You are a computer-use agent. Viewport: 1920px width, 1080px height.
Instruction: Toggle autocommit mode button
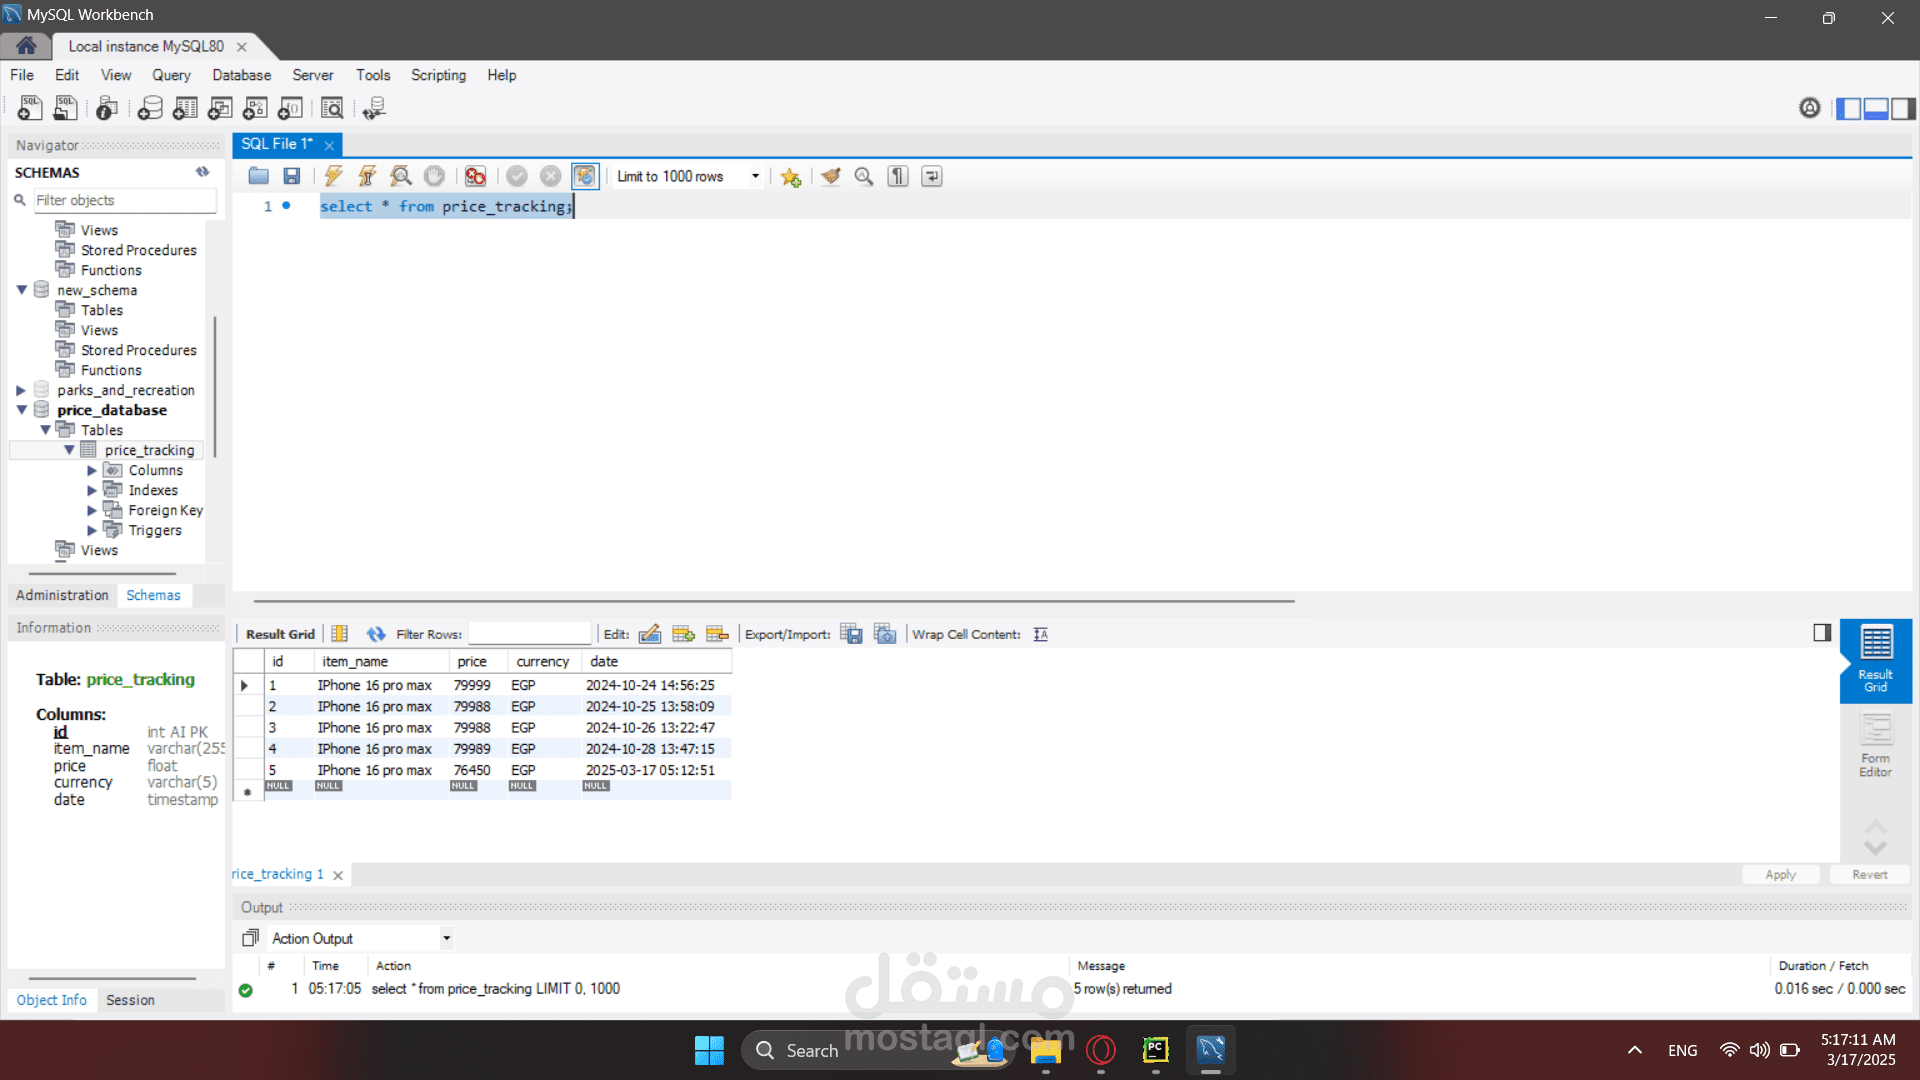(x=585, y=177)
